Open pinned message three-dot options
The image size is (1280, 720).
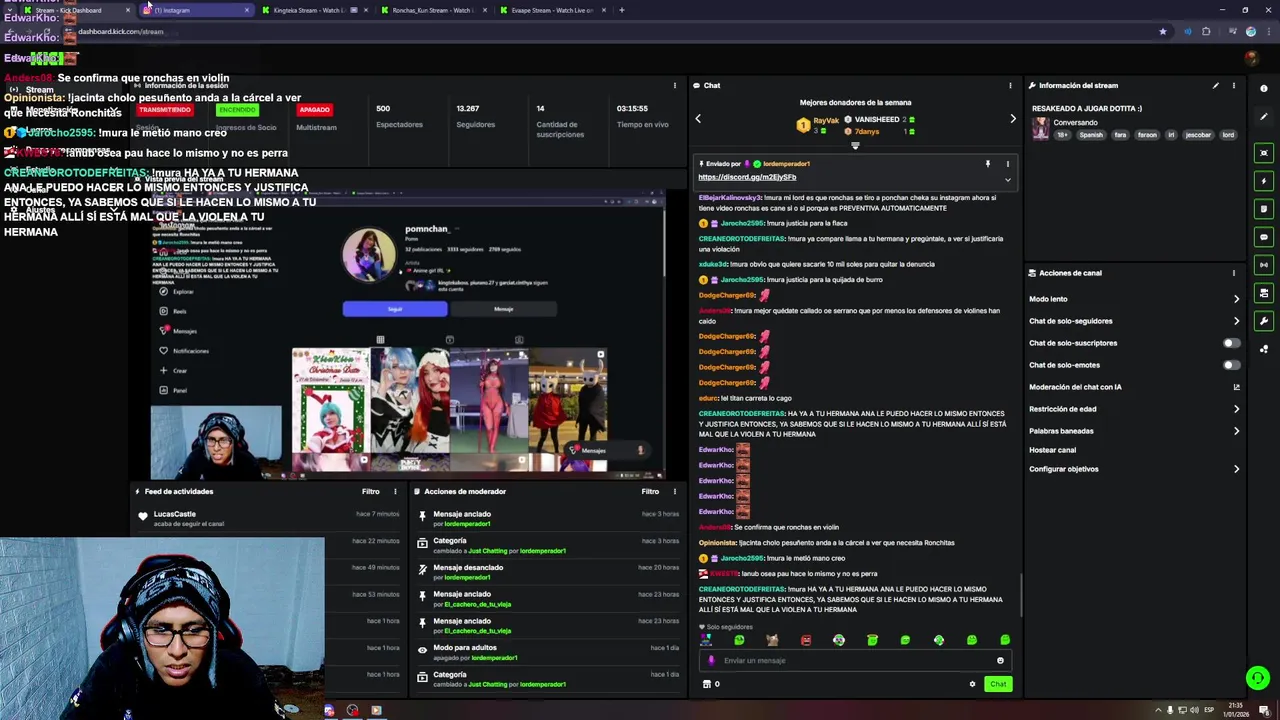1007,164
